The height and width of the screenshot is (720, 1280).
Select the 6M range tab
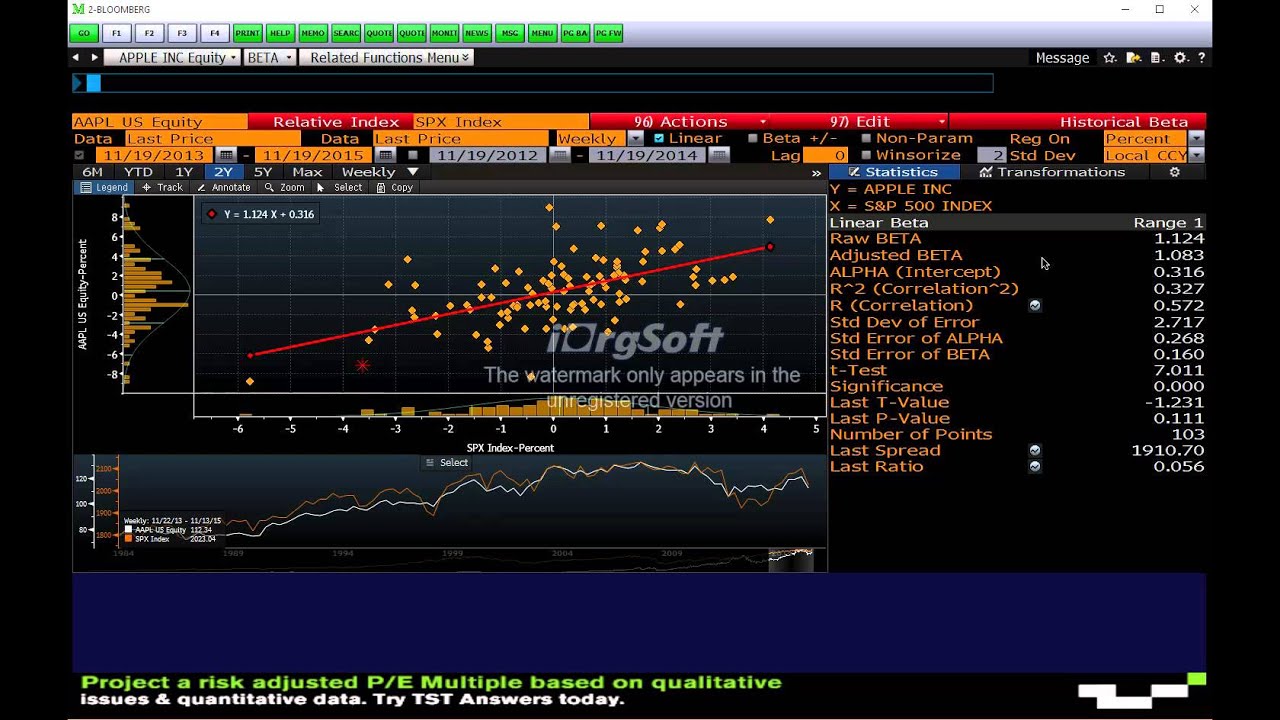coord(92,172)
